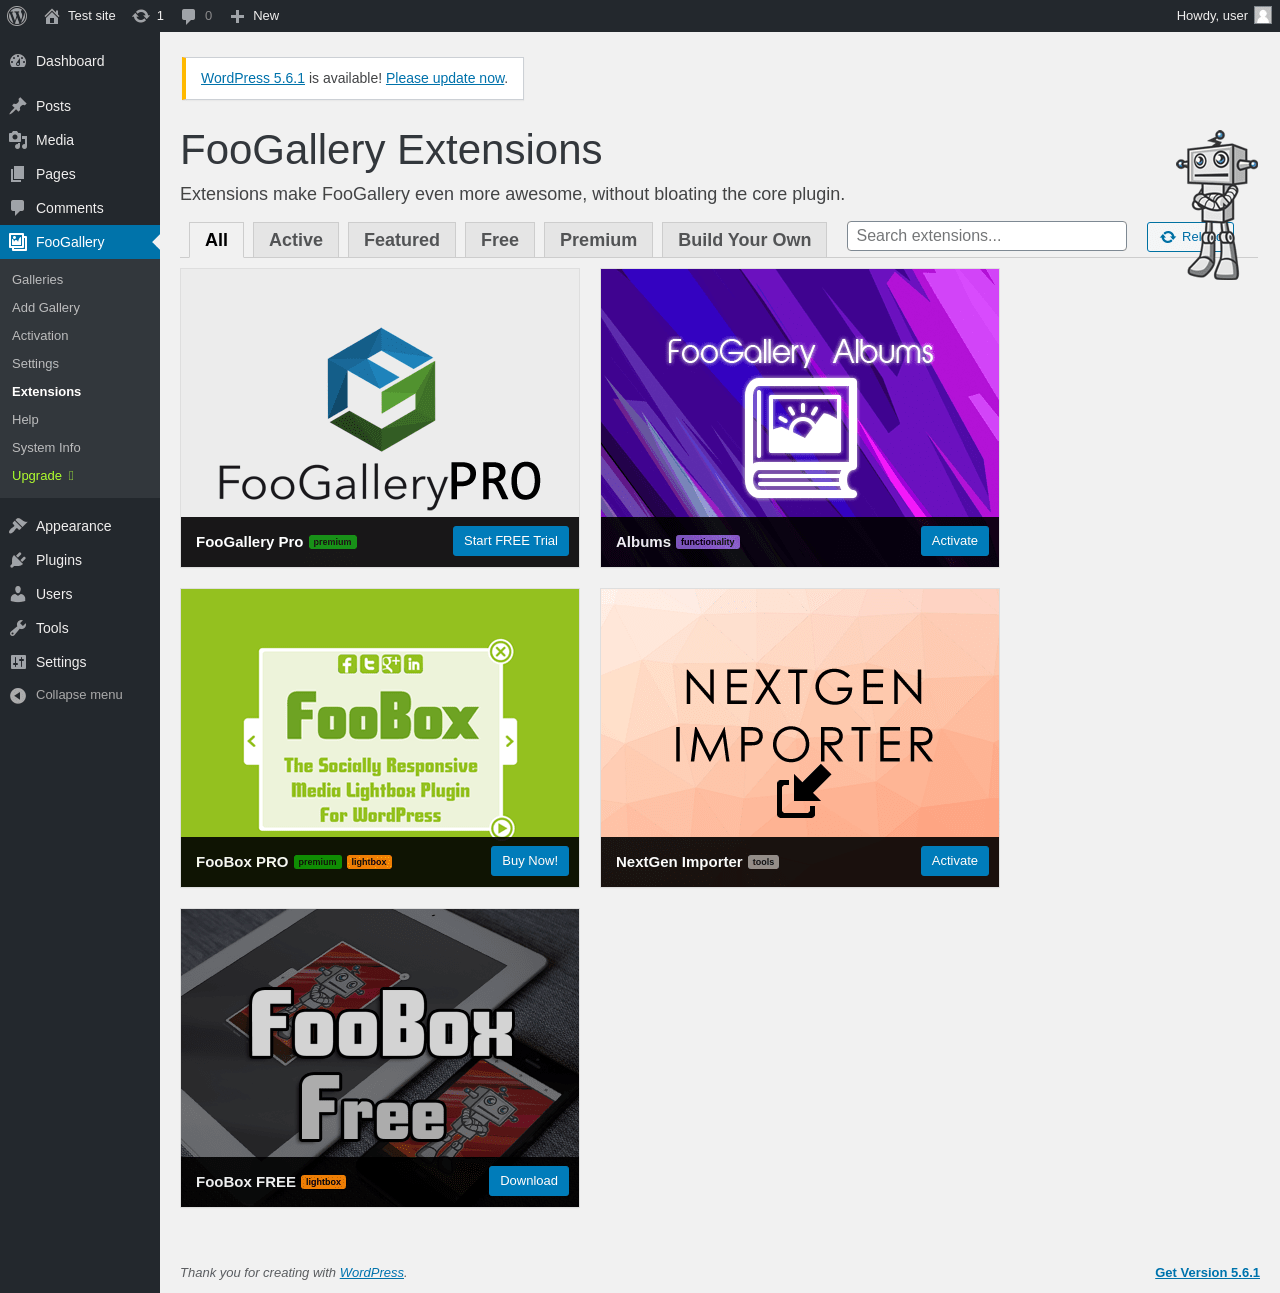The width and height of the screenshot is (1280, 1293).
Task: Open FooGallery Settings submenu item
Action: tap(80, 364)
